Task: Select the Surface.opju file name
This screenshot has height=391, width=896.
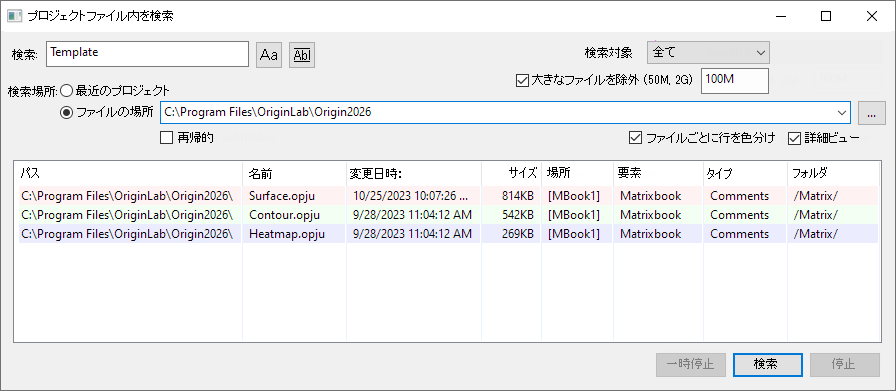Action: tap(282, 196)
